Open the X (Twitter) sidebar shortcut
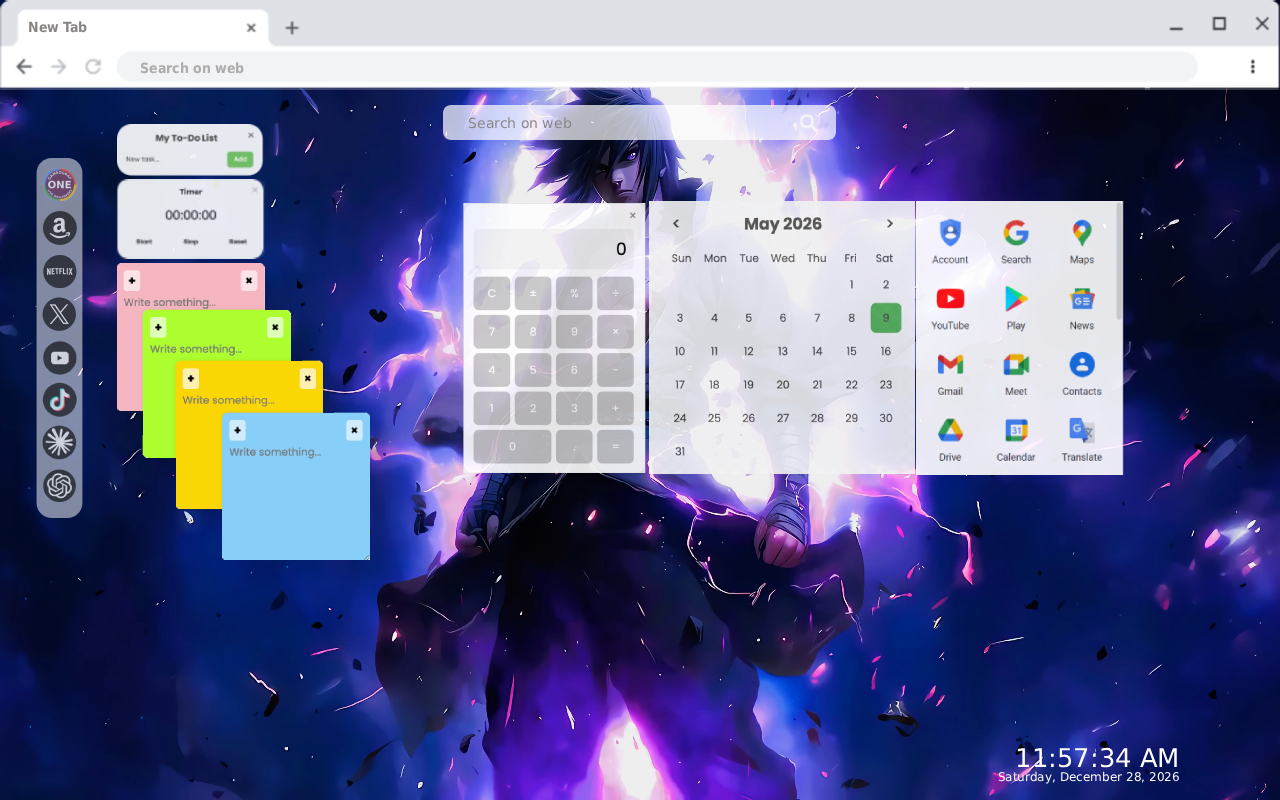 point(60,314)
